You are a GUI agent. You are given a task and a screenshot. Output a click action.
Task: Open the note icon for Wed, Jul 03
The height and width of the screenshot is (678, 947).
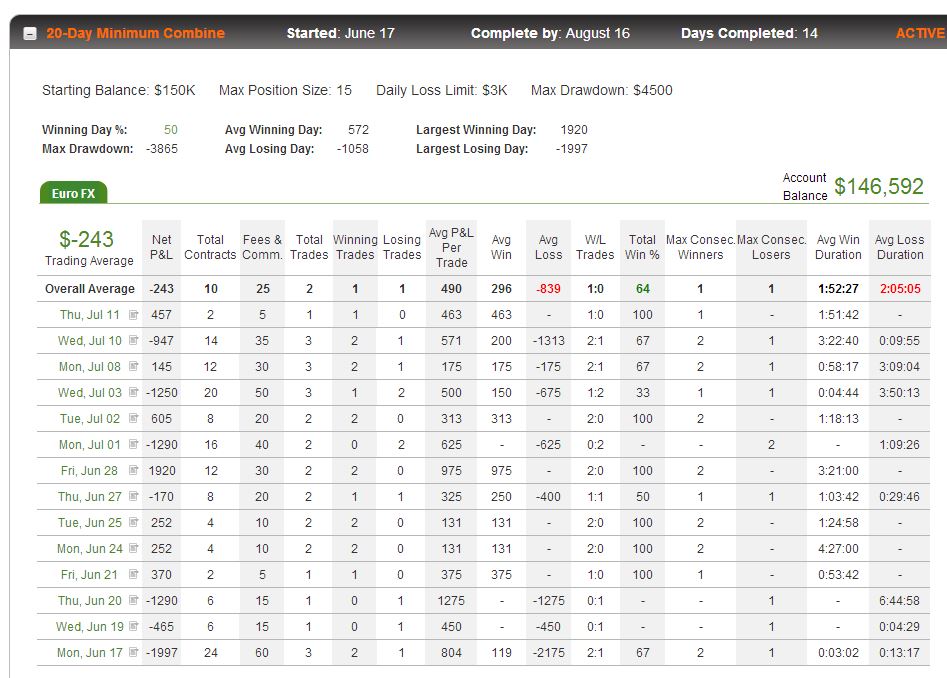(x=133, y=392)
